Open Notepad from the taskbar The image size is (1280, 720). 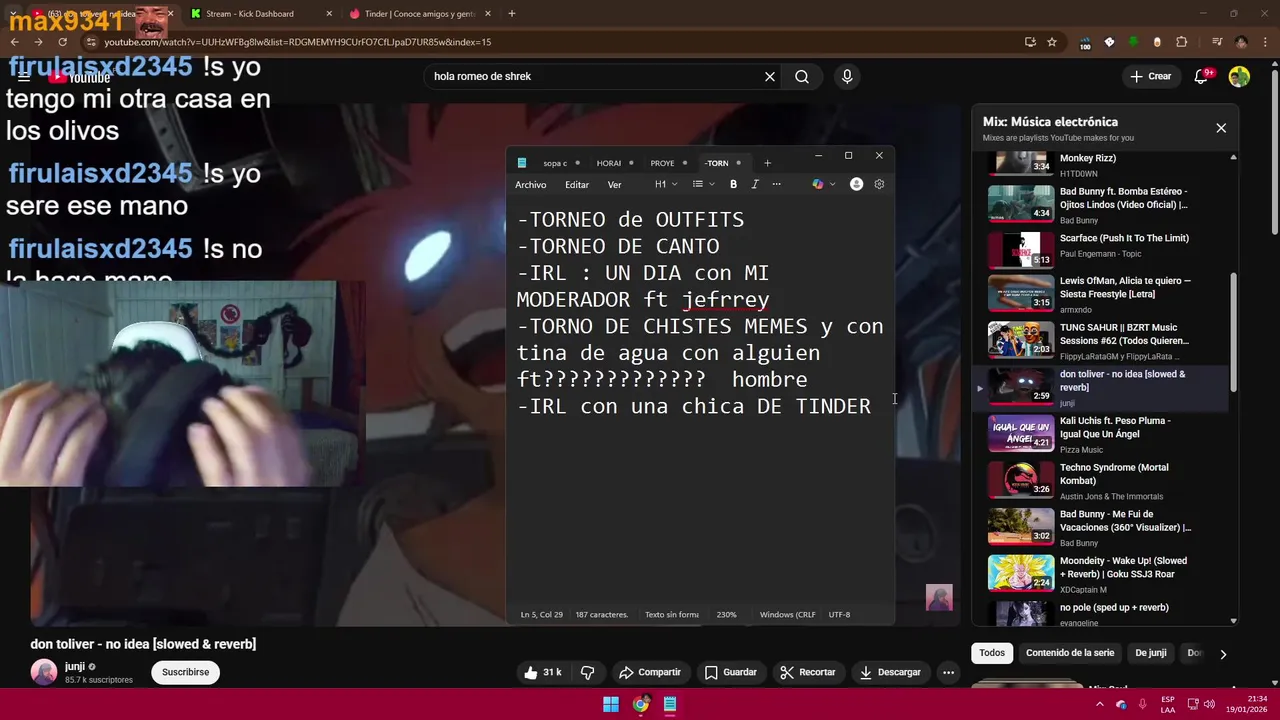click(670, 704)
